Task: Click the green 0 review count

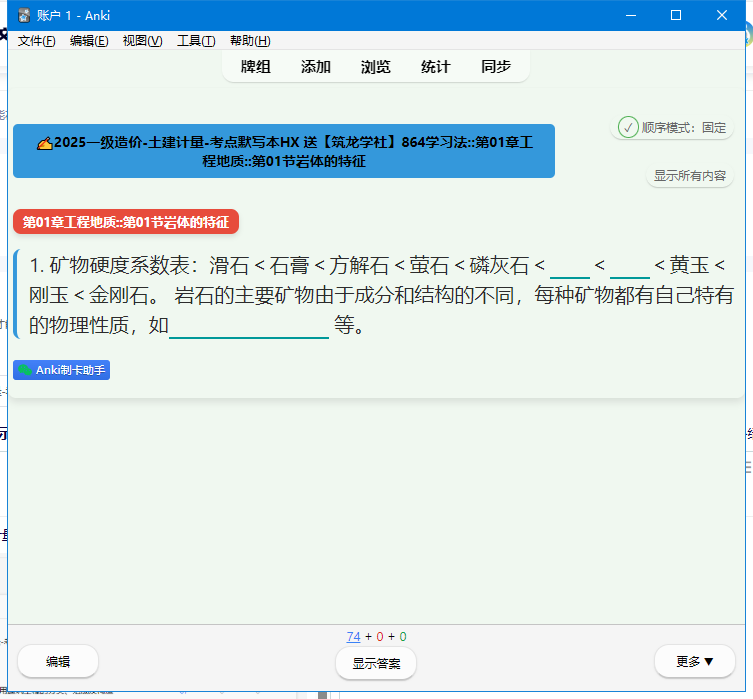Action: click(403, 637)
